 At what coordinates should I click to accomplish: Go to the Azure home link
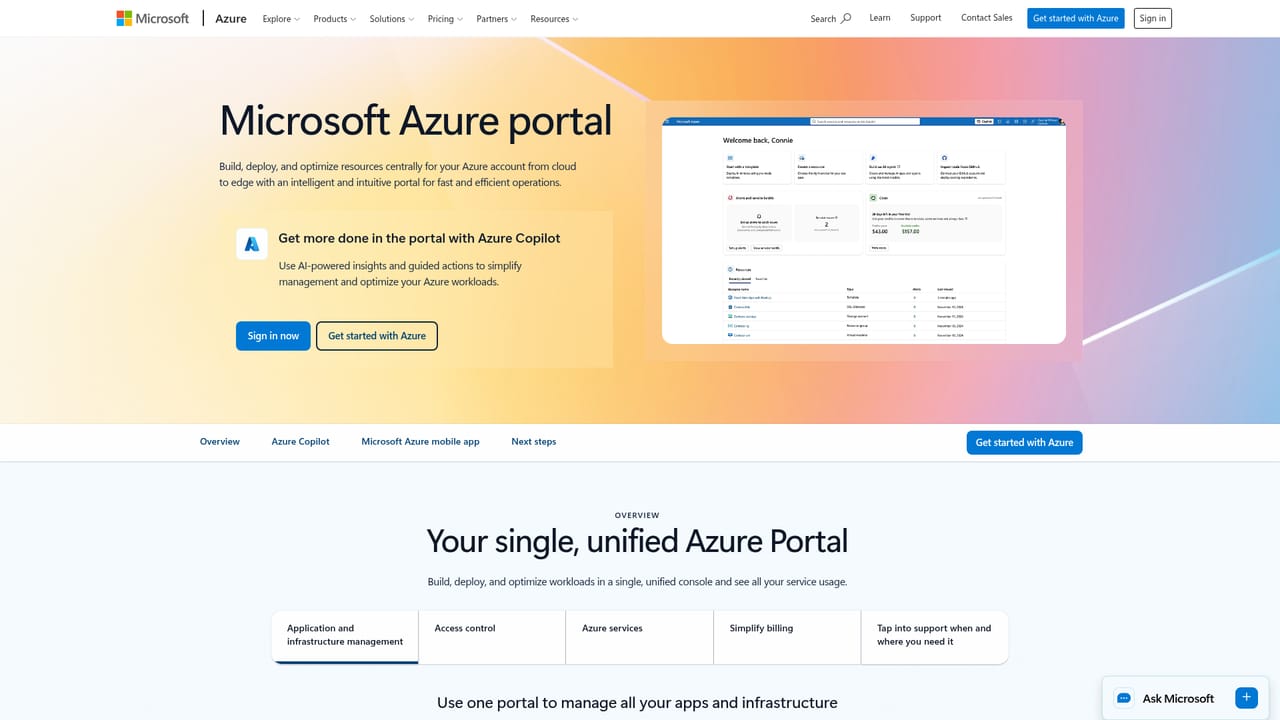(x=231, y=18)
